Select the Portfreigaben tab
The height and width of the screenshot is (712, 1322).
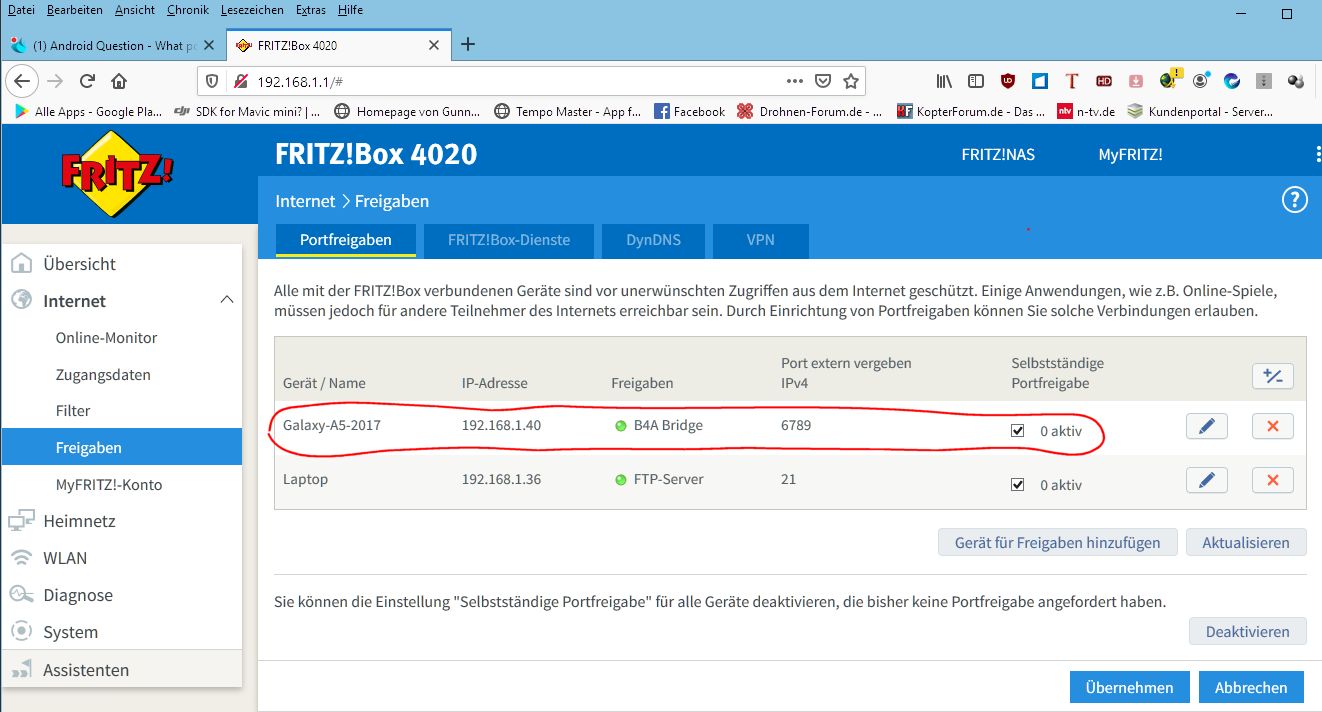[x=345, y=240]
